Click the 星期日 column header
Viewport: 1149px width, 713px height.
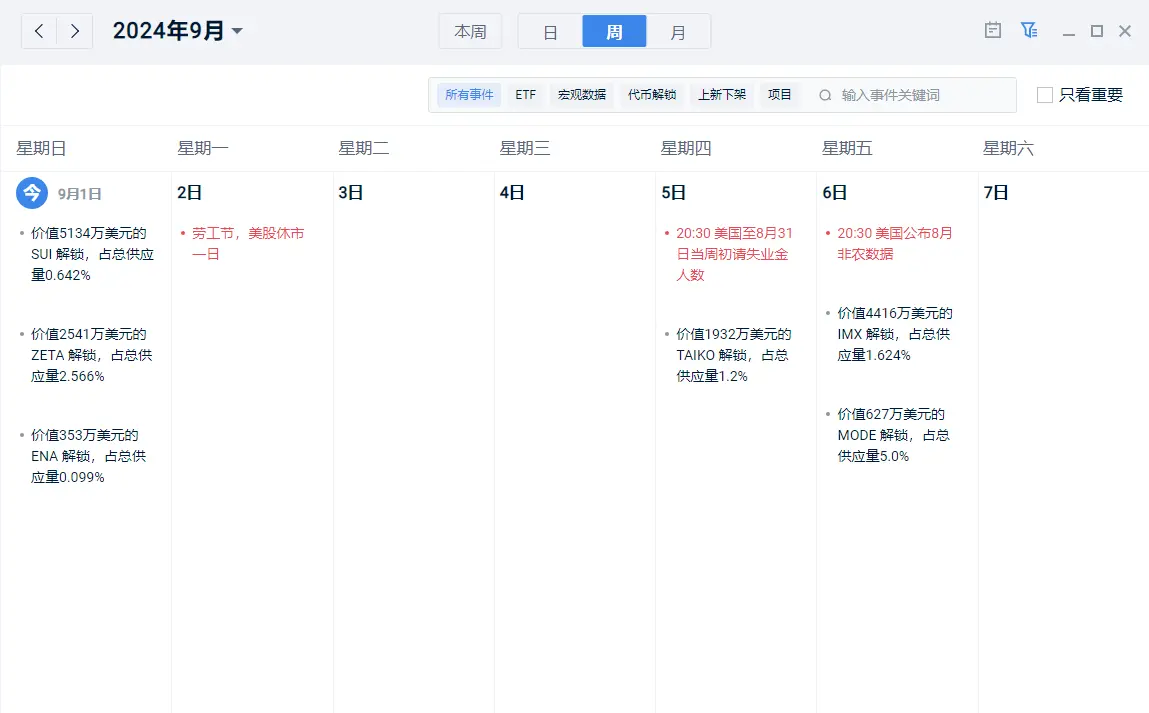tap(41, 148)
